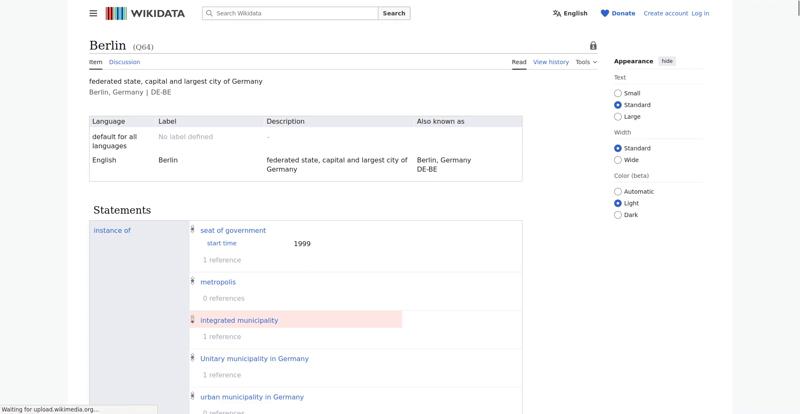Select Small text size
Image resolution: width=800 pixels, height=414 pixels.
[x=618, y=93]
